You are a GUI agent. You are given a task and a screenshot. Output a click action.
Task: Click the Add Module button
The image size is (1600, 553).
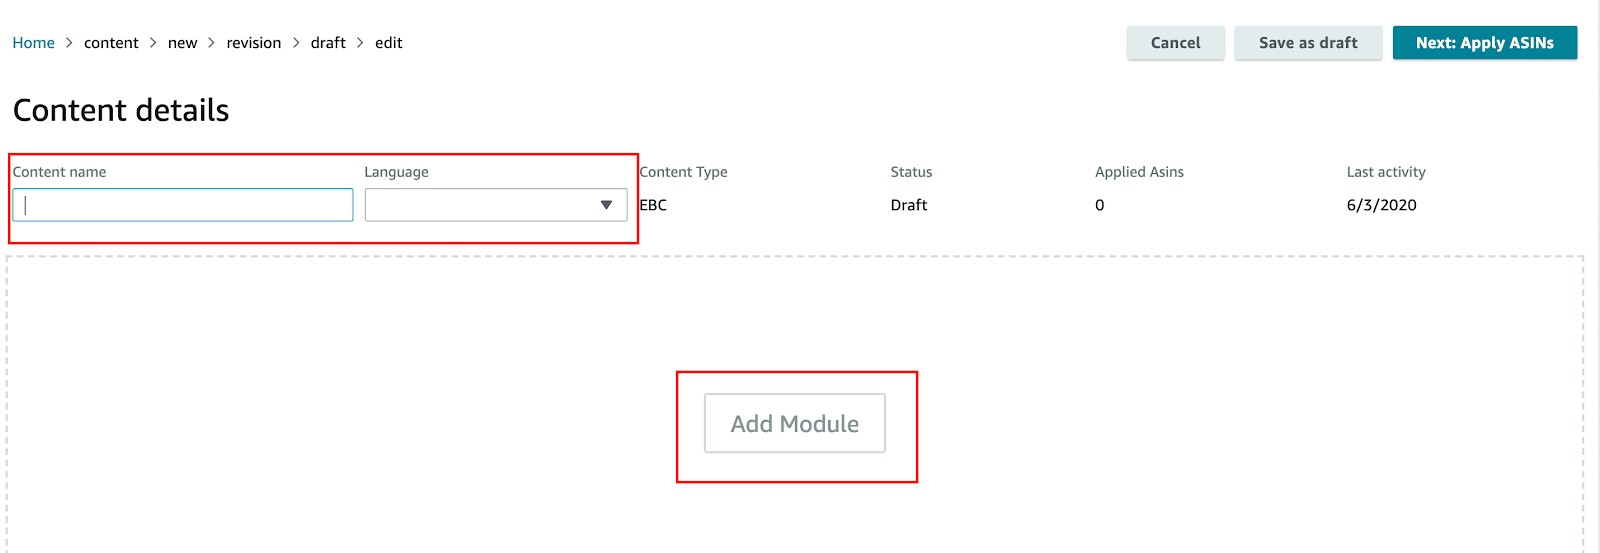tap(794, 423)
